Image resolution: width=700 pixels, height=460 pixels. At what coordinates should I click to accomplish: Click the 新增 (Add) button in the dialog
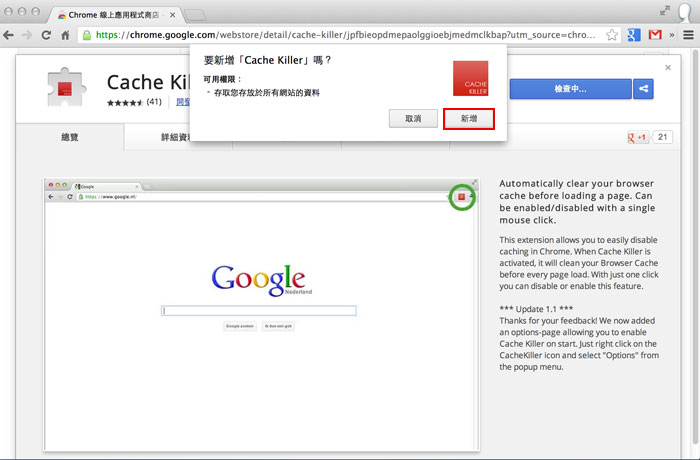(x=469, y=119)
